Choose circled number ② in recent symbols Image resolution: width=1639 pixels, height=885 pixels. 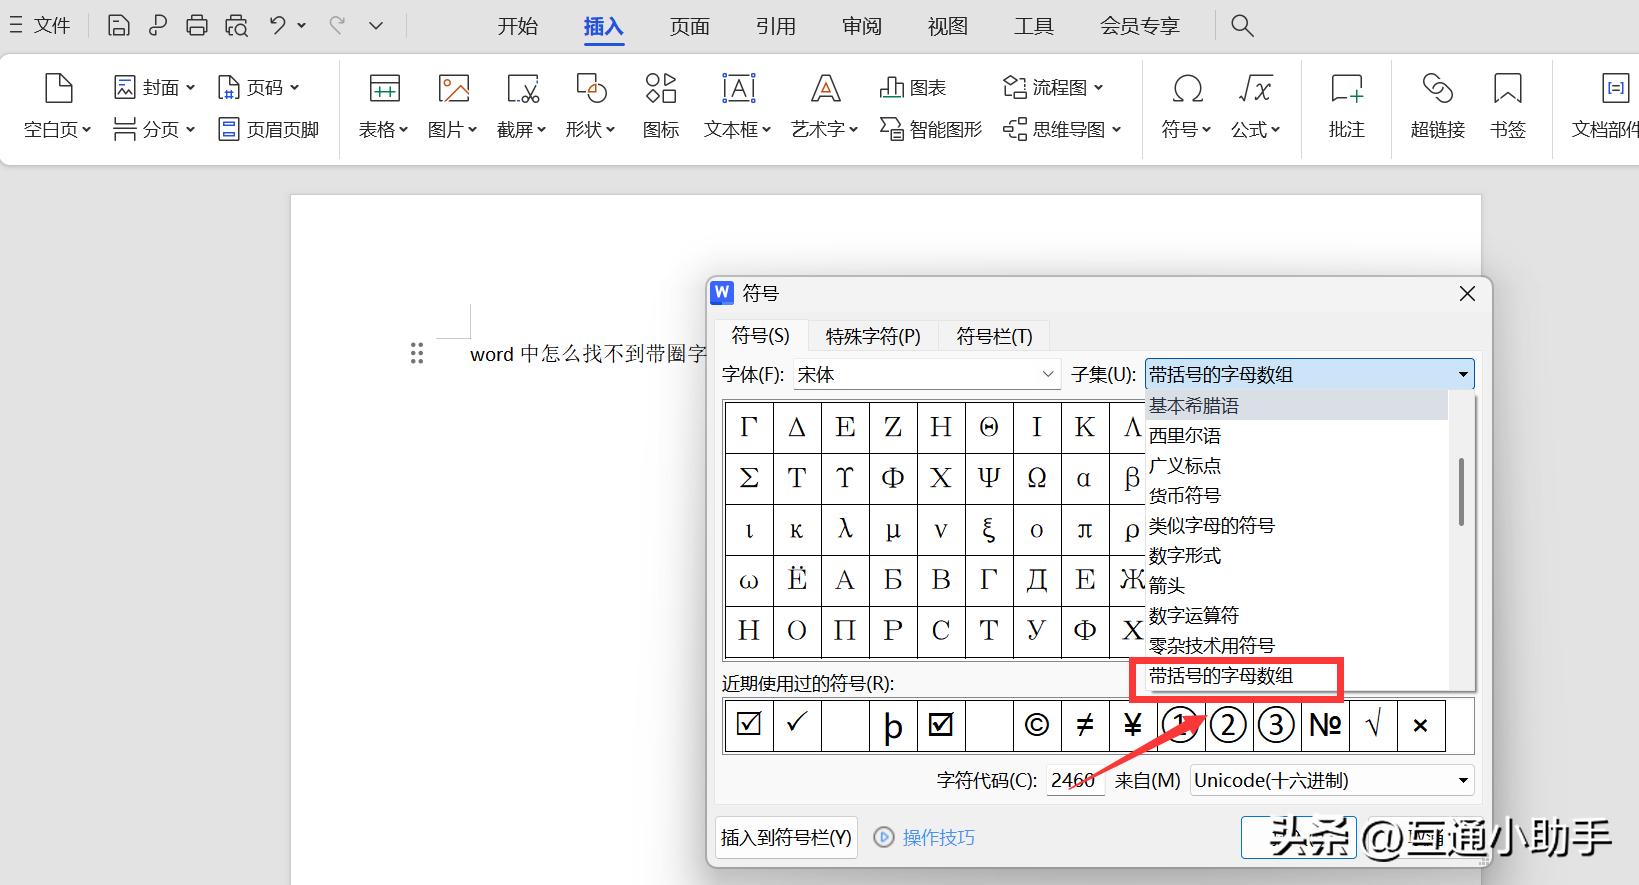pyautogui.click(x=1228, y=725)
